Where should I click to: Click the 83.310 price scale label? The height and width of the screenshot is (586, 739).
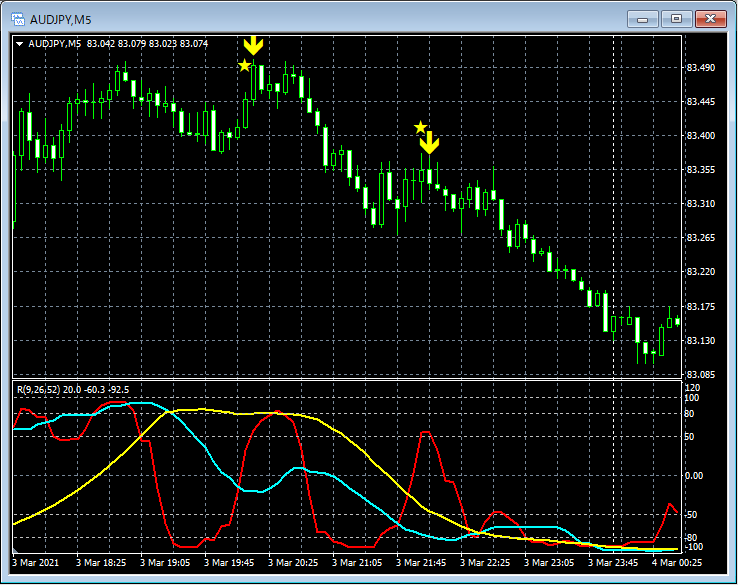pos(700,204)
